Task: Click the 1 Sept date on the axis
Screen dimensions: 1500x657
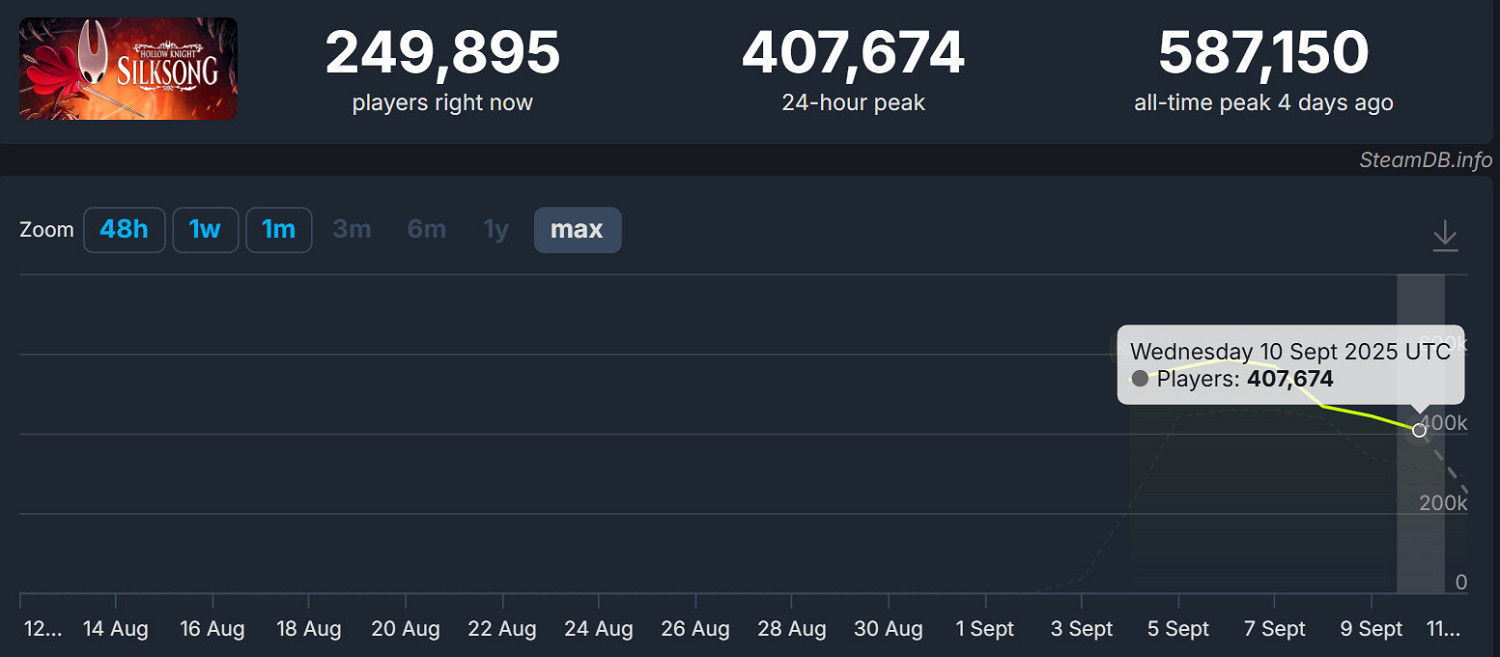Action: click(x=985, y=629)
